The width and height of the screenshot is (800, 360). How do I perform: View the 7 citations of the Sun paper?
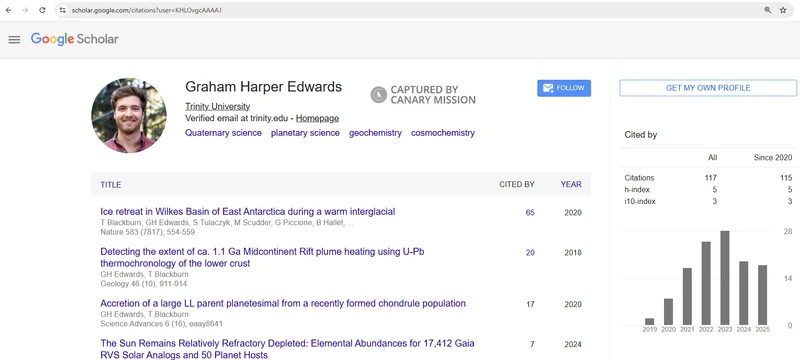click(532, 345)
